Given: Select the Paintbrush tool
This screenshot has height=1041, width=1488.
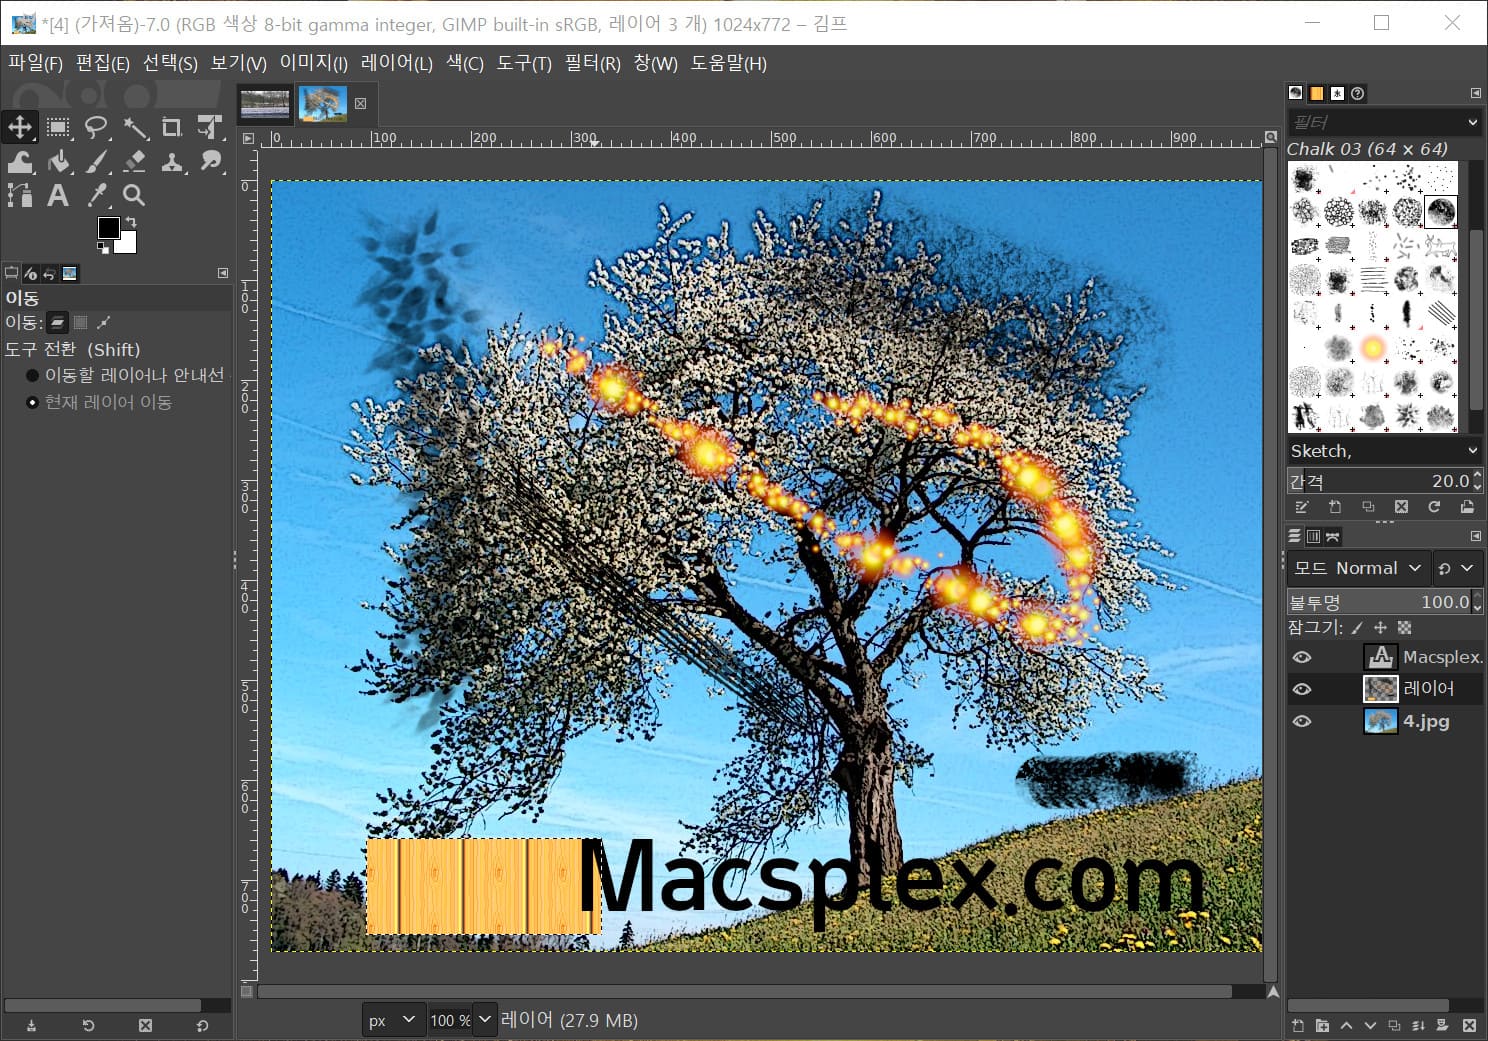Looking at the screenshot, I should point(96,161).
